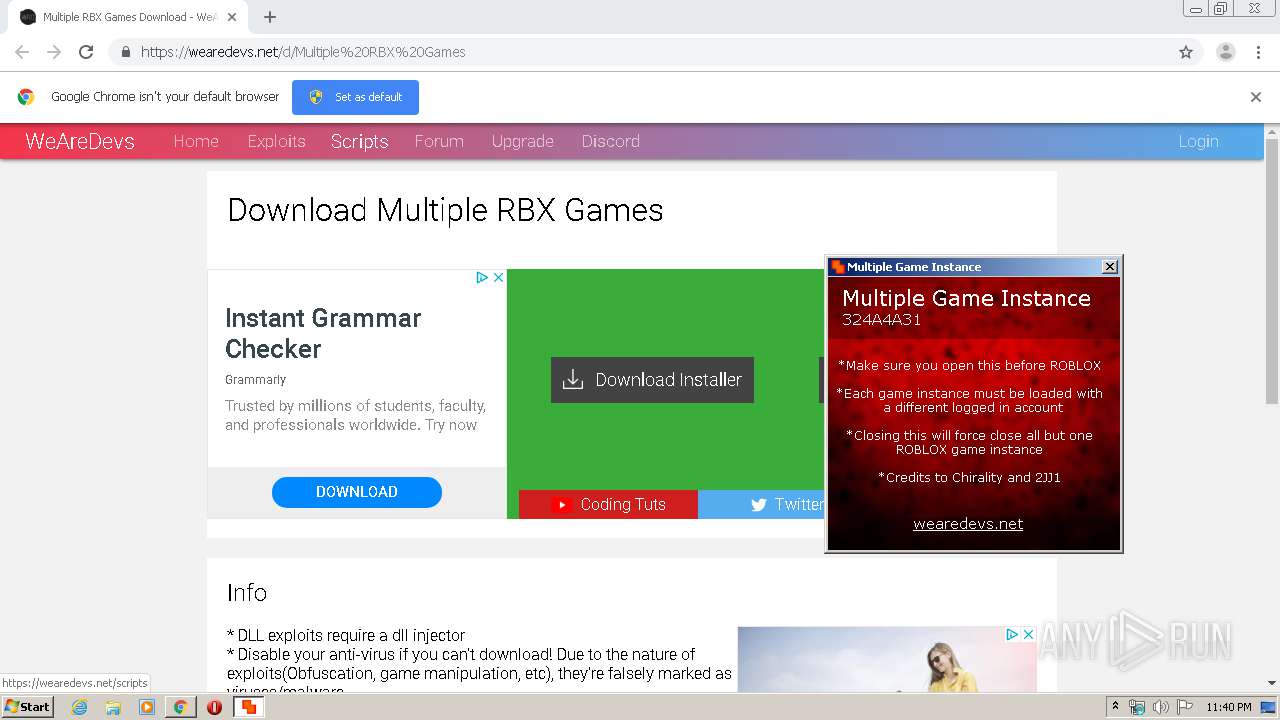Open the Discord nav item
Screen dimensions: 1280x720
(x=610, y=141)
